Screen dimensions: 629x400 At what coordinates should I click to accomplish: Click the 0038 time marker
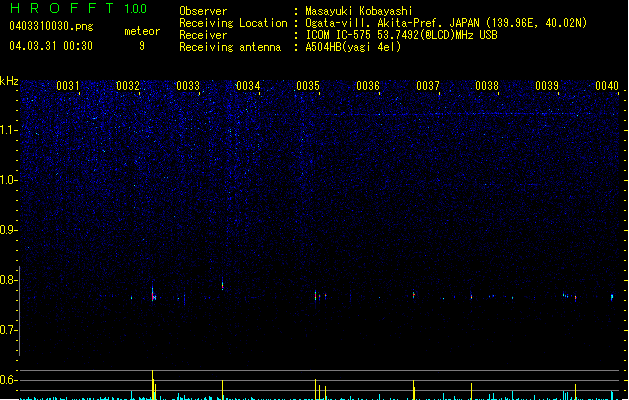(x=487, y=85)
